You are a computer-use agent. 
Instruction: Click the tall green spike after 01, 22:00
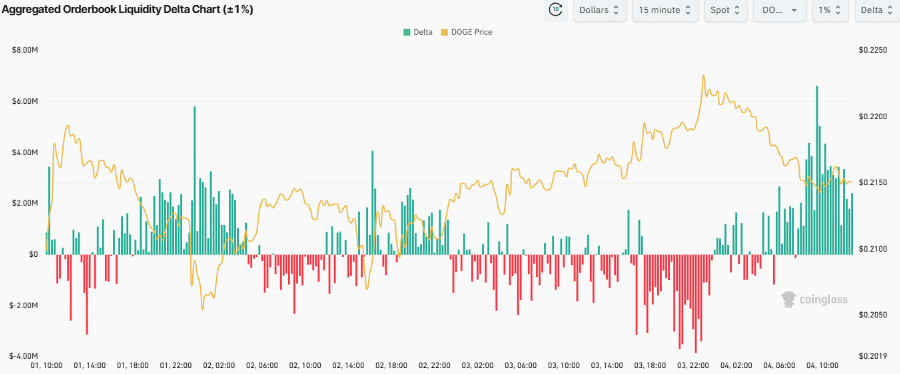(195, 180)
